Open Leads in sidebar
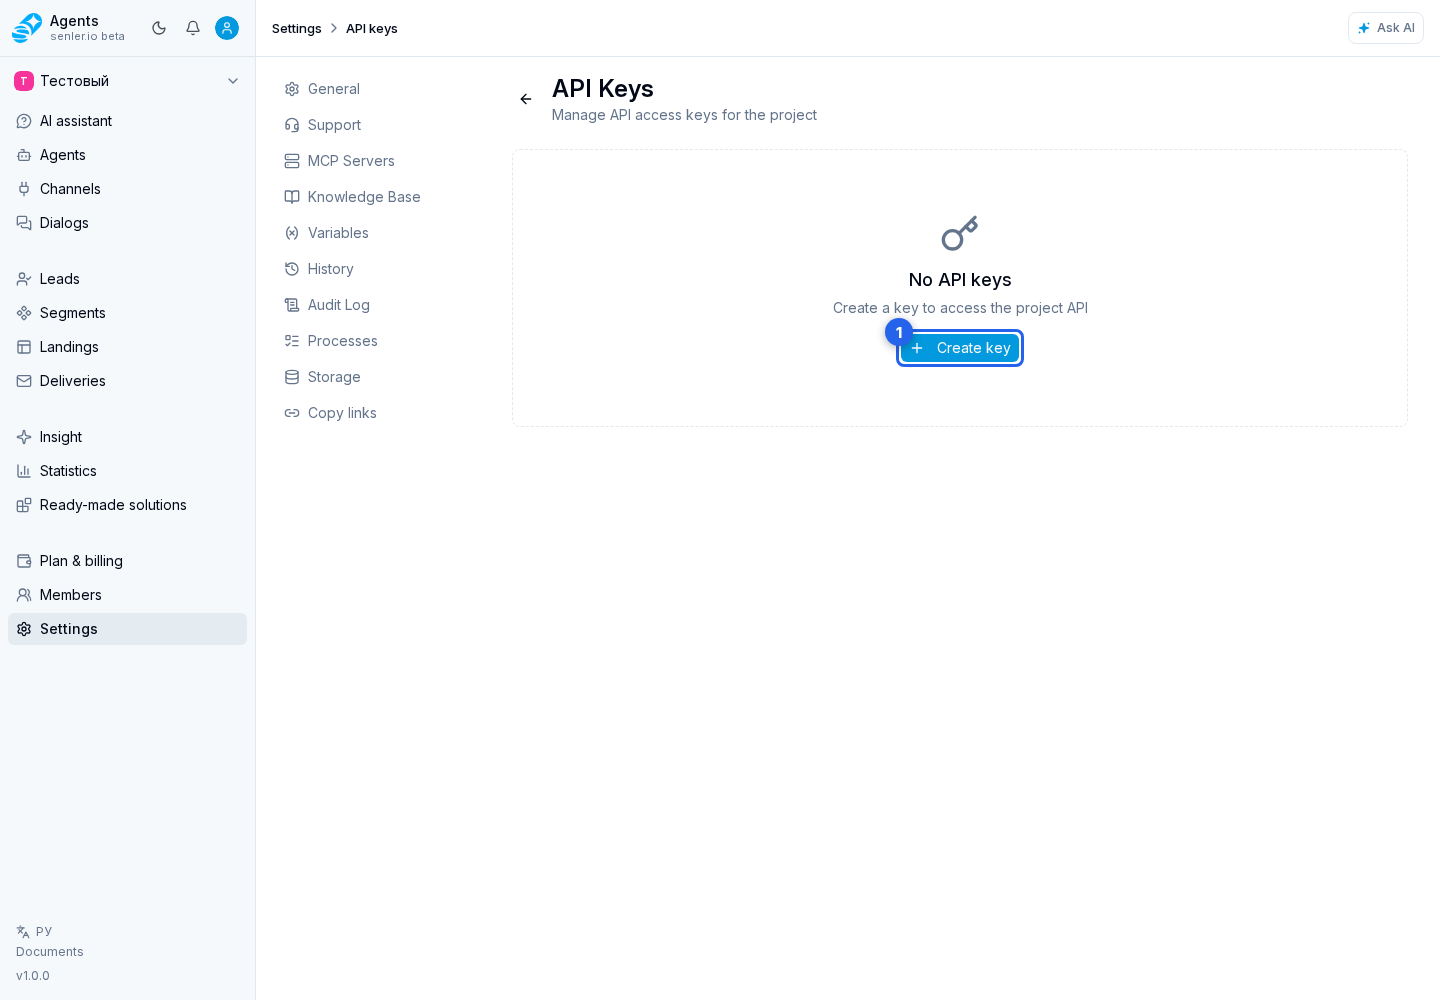 (x=127, y=279)
